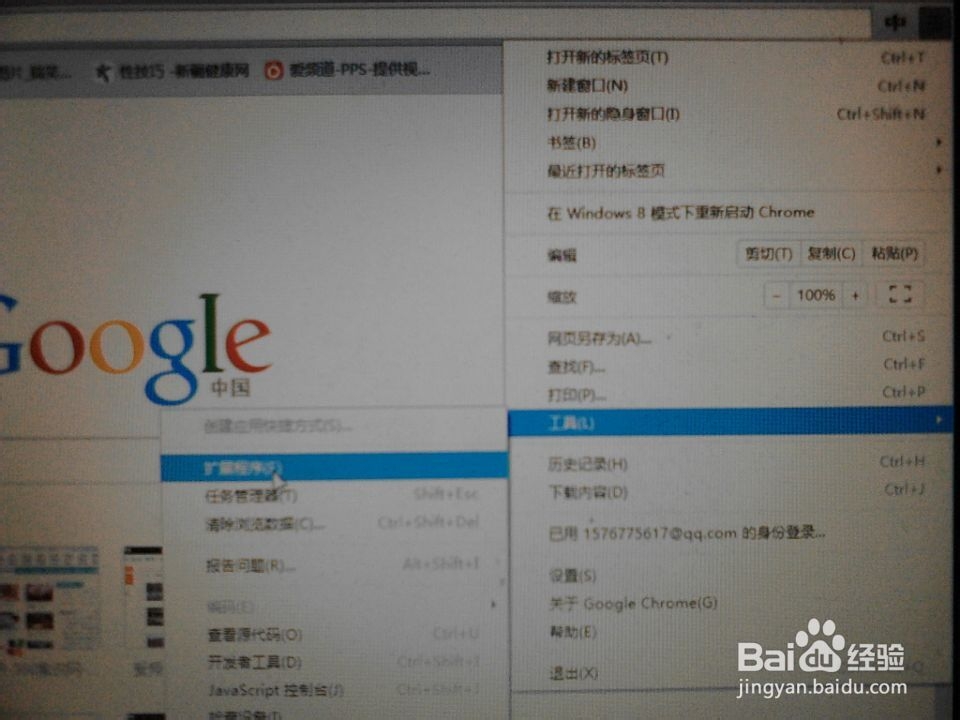This screenshot has width=960, height=720.
Task: Open 打开新的隐身窗口(I)
Action: 728,114
